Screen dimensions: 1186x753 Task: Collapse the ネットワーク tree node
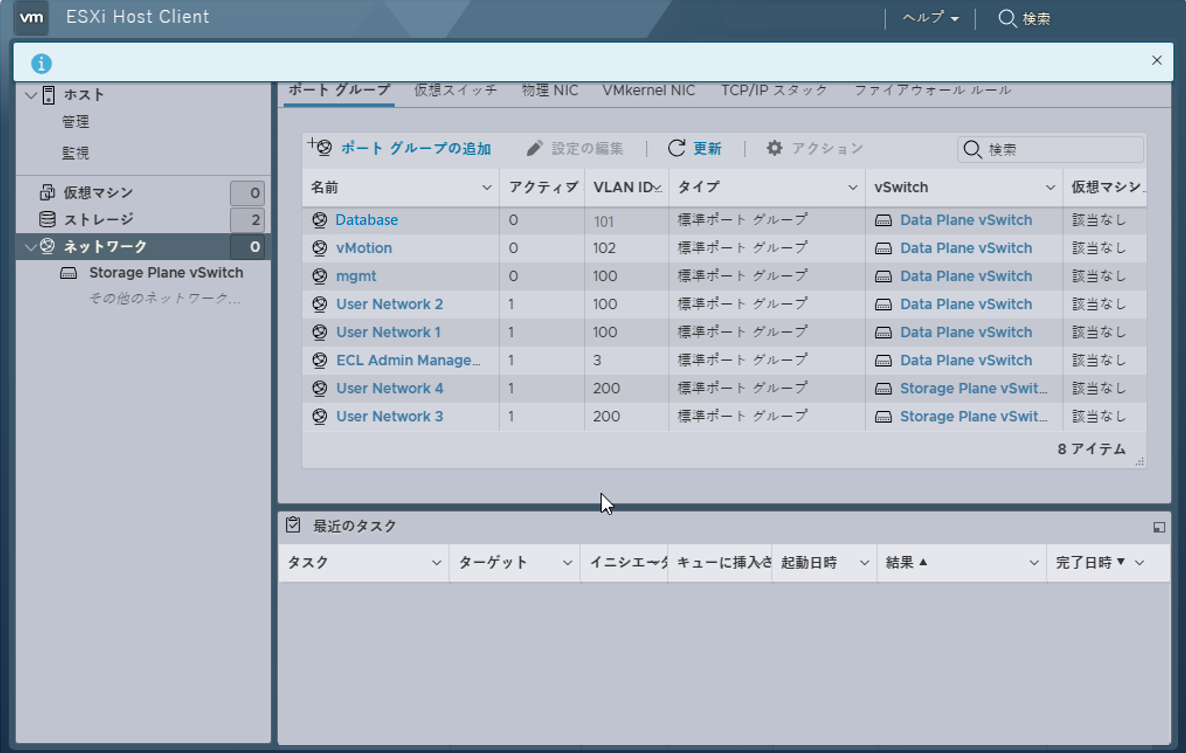click(31, 246)
